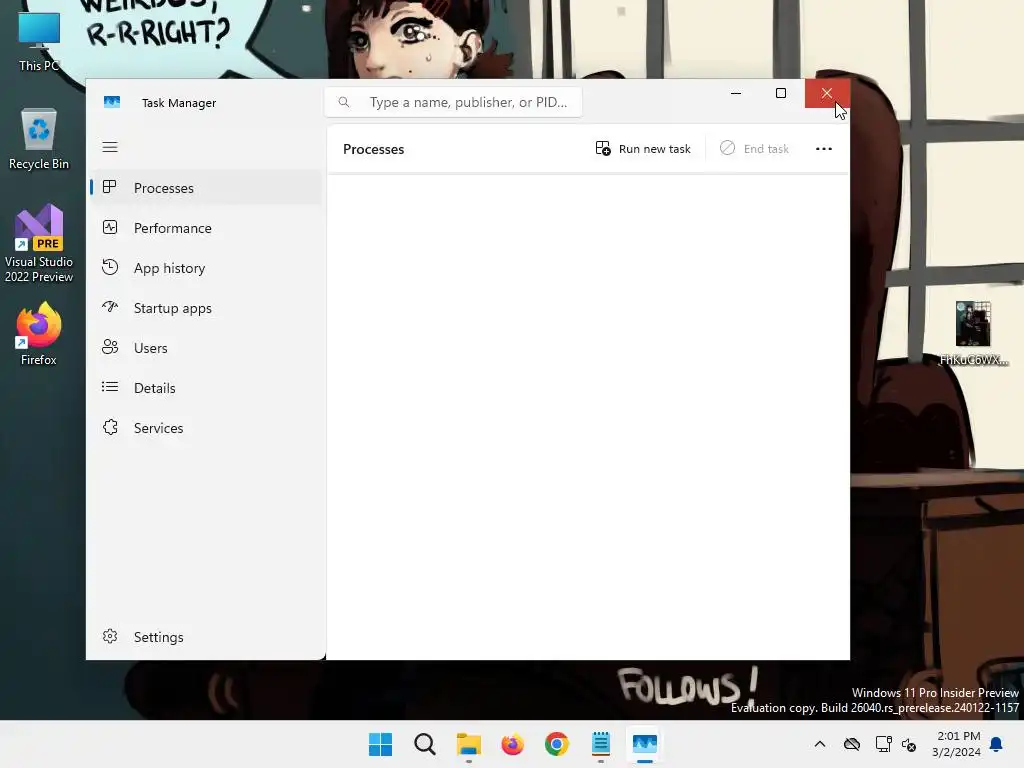Toggle the hamburger navigation menu
1024x768 pixels.
coord(110,147)
